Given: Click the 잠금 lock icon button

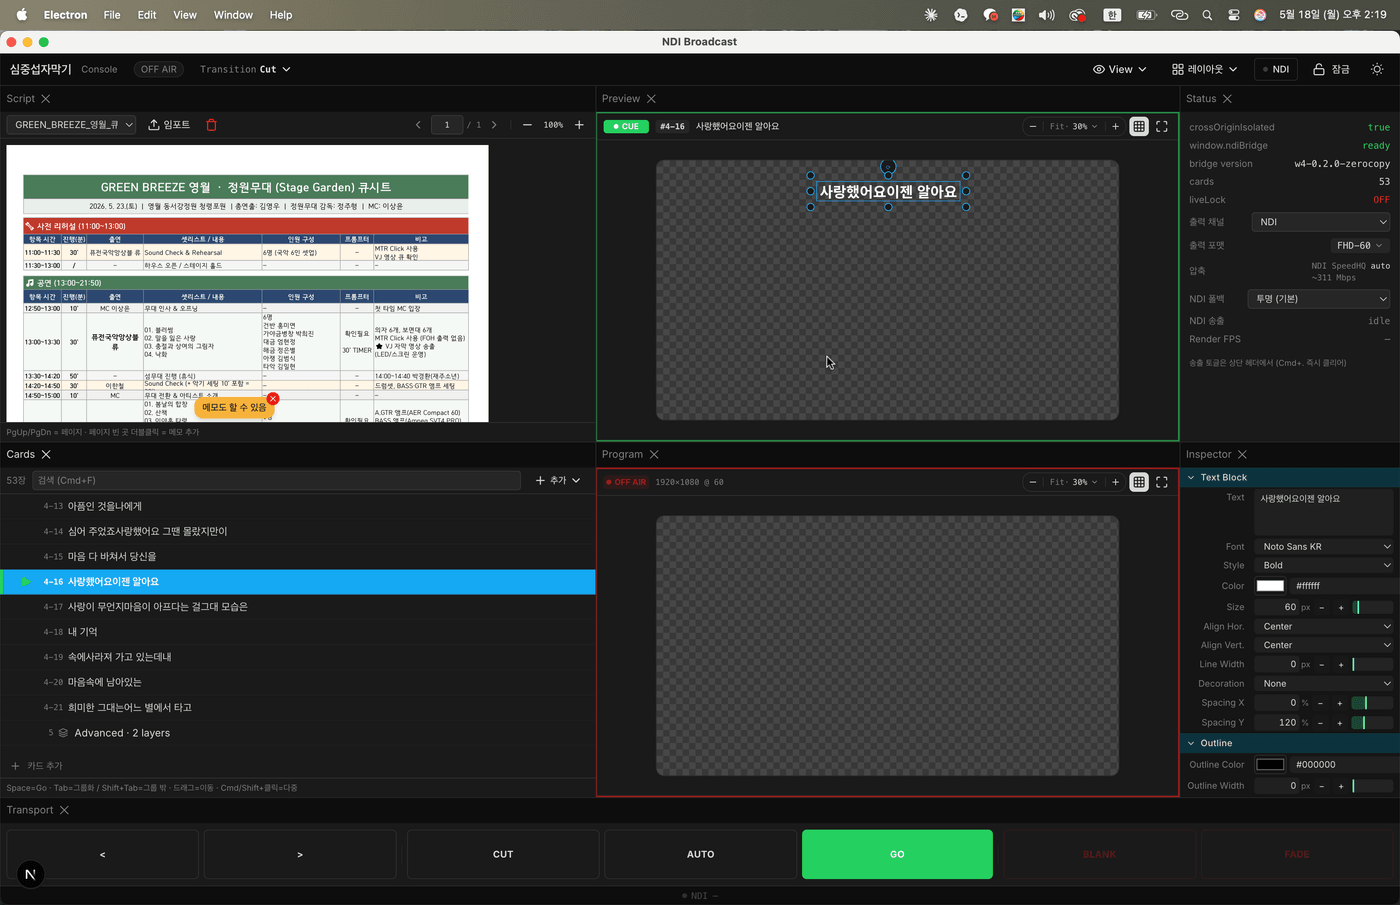Looking at the screenshot, I should 1332,69.
